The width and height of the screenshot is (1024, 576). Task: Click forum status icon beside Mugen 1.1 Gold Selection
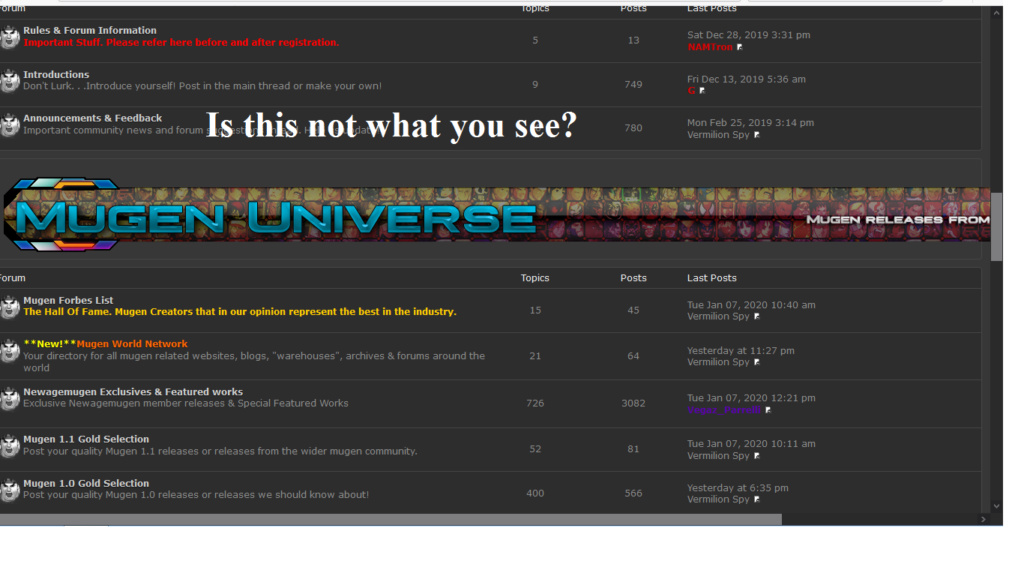[x=9, y=446]
